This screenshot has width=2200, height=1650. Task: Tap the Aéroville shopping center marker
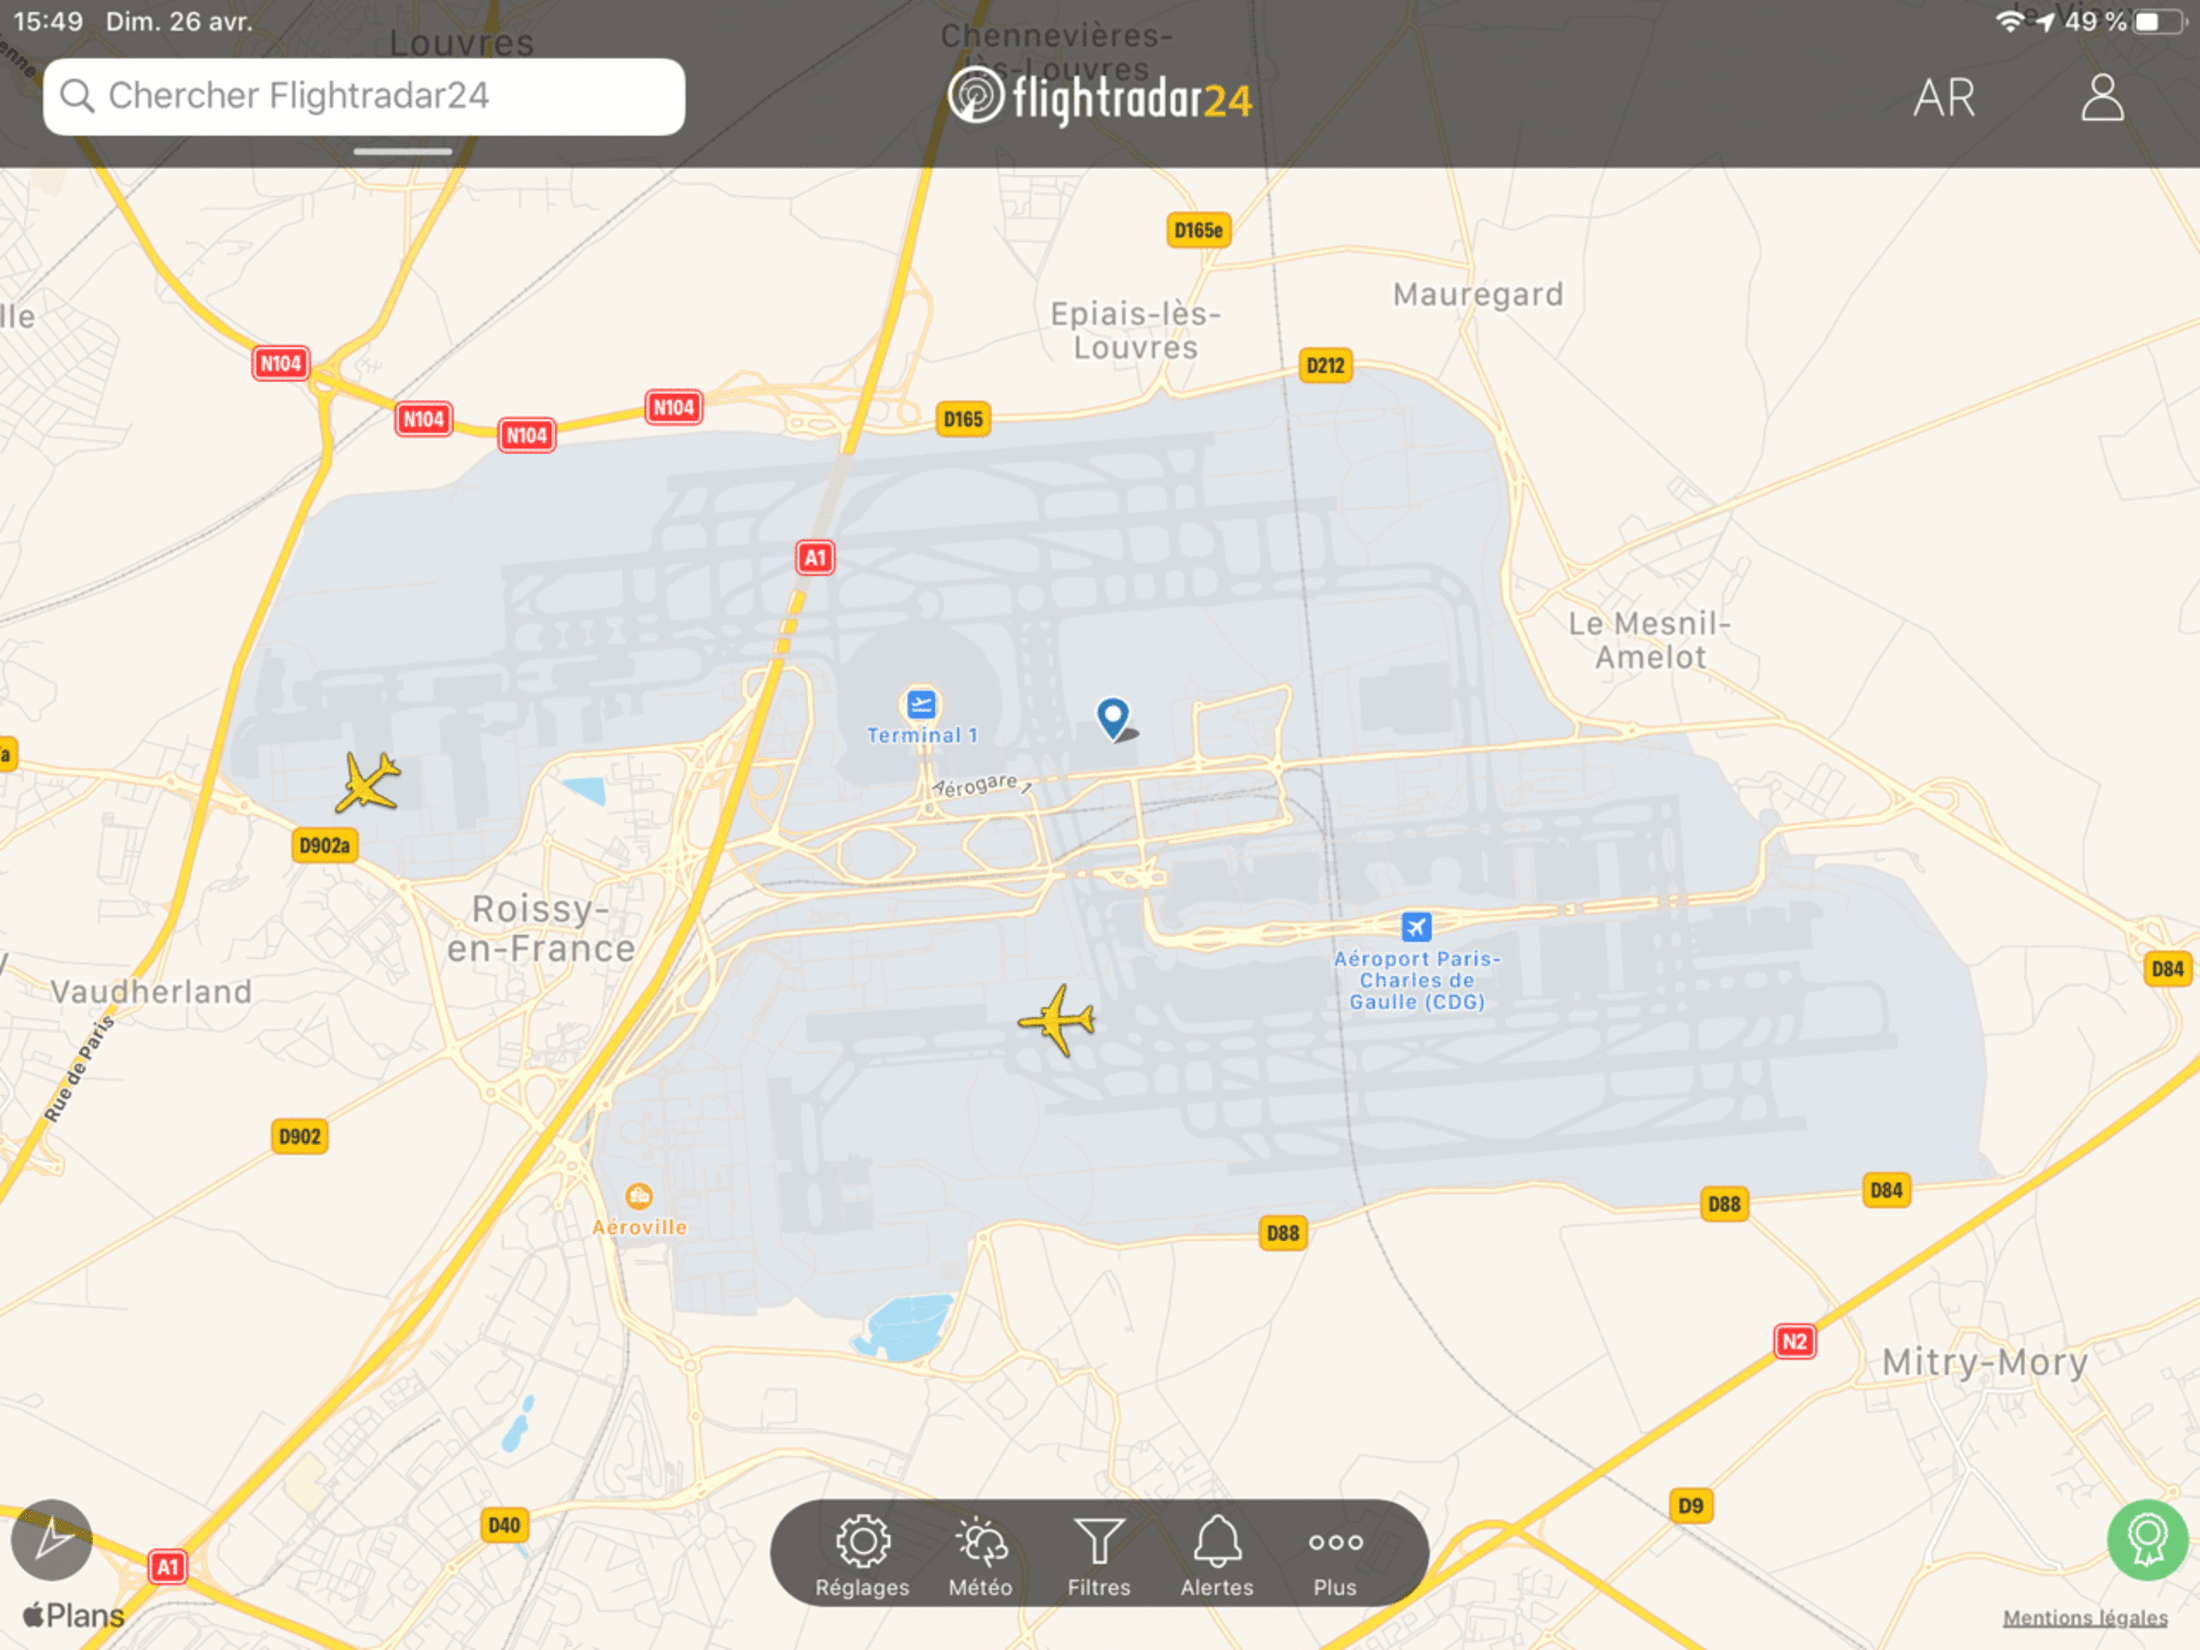tap(639, 1196)
